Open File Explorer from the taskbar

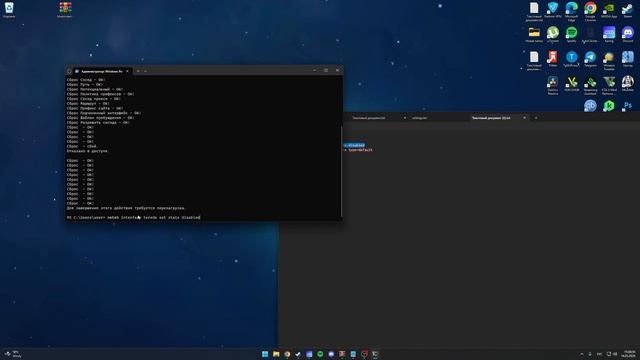coord(276,354)
